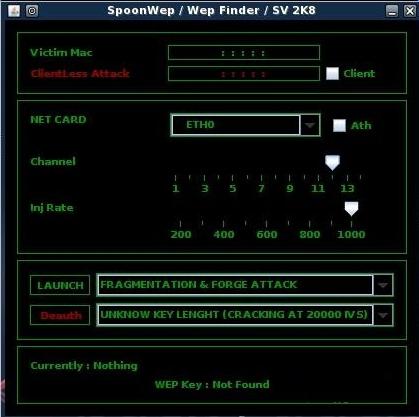Image resolution: width=419 pixels, height=417 pixels.
Task: Close the SpoonWep window
Action: click(x=410, y=11)
